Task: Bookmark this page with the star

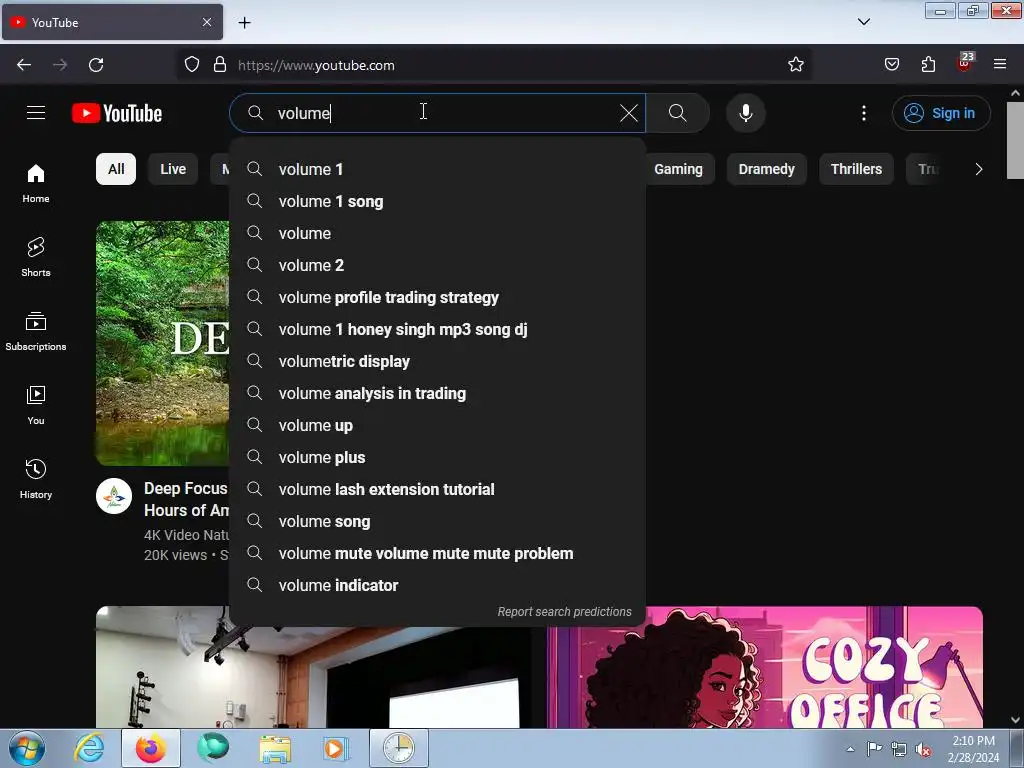Action: click(795, 65)
